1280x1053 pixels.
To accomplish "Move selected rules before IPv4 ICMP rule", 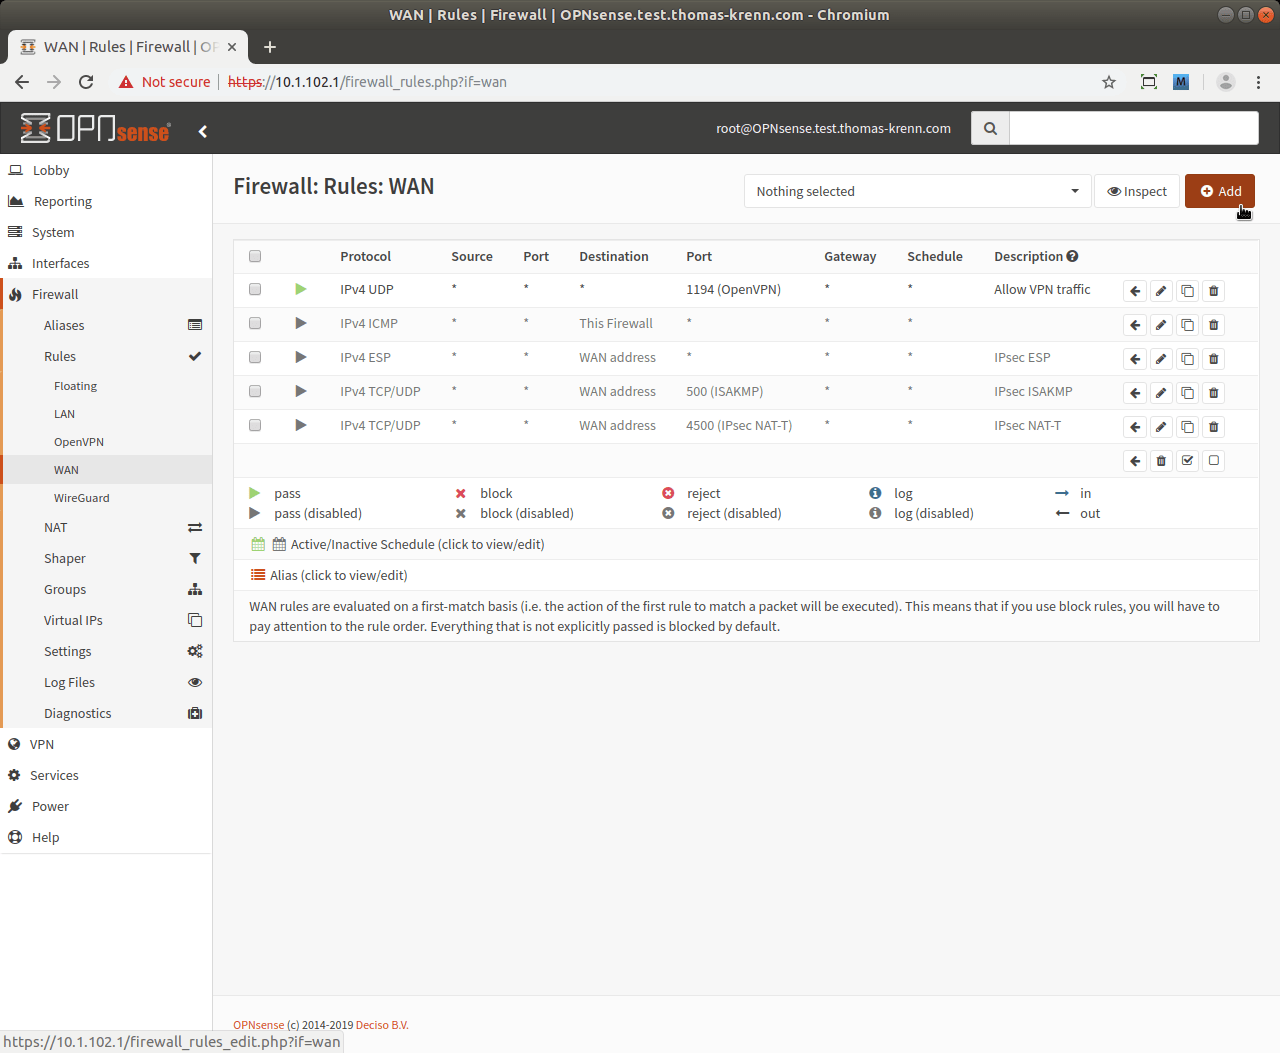I will click(x=1135, y=325).
